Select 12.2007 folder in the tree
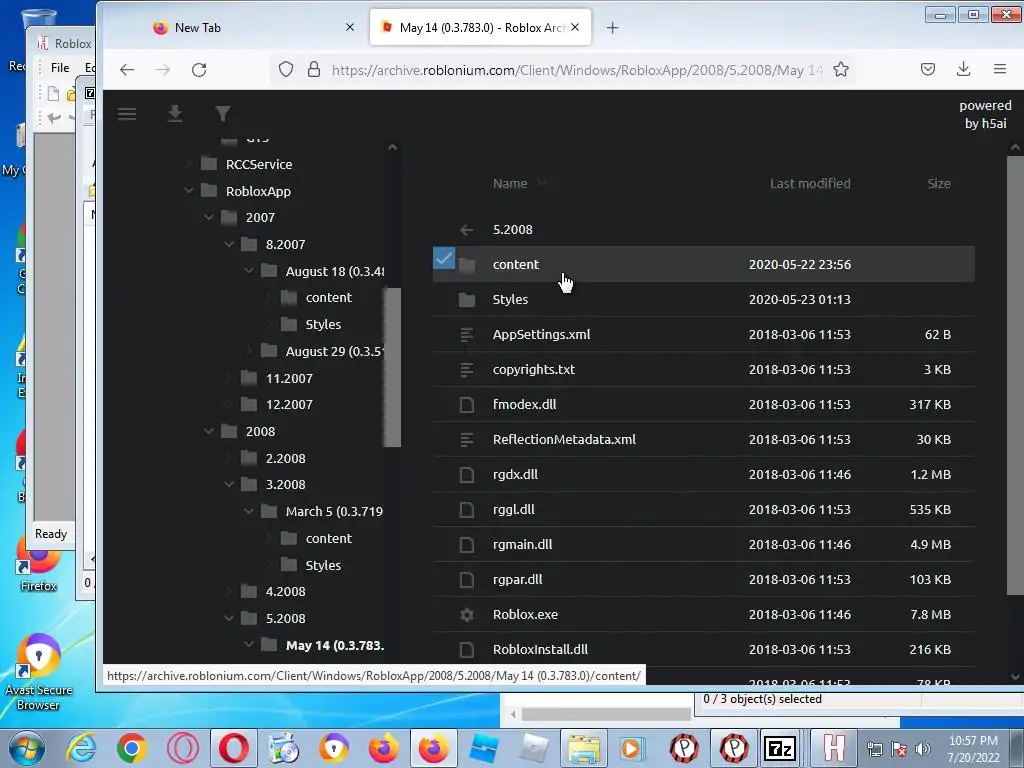 [x=289, y=405]
